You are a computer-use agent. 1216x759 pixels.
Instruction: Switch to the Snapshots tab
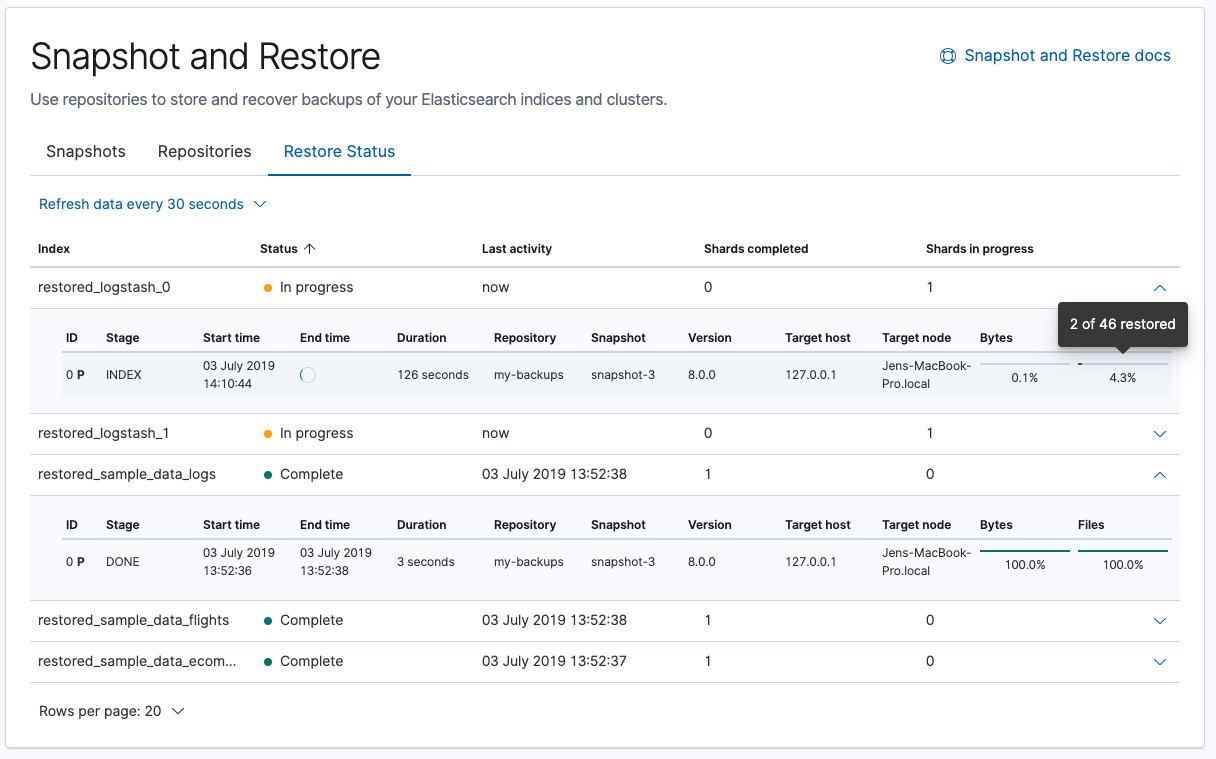pos(86,151)
